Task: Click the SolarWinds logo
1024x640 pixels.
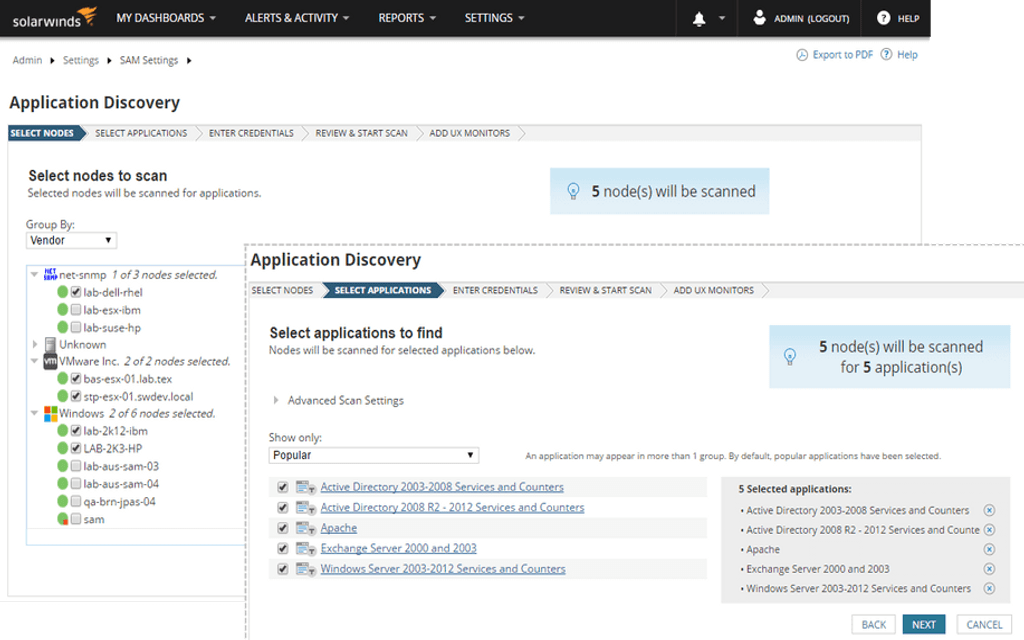Action: [52, 17]
